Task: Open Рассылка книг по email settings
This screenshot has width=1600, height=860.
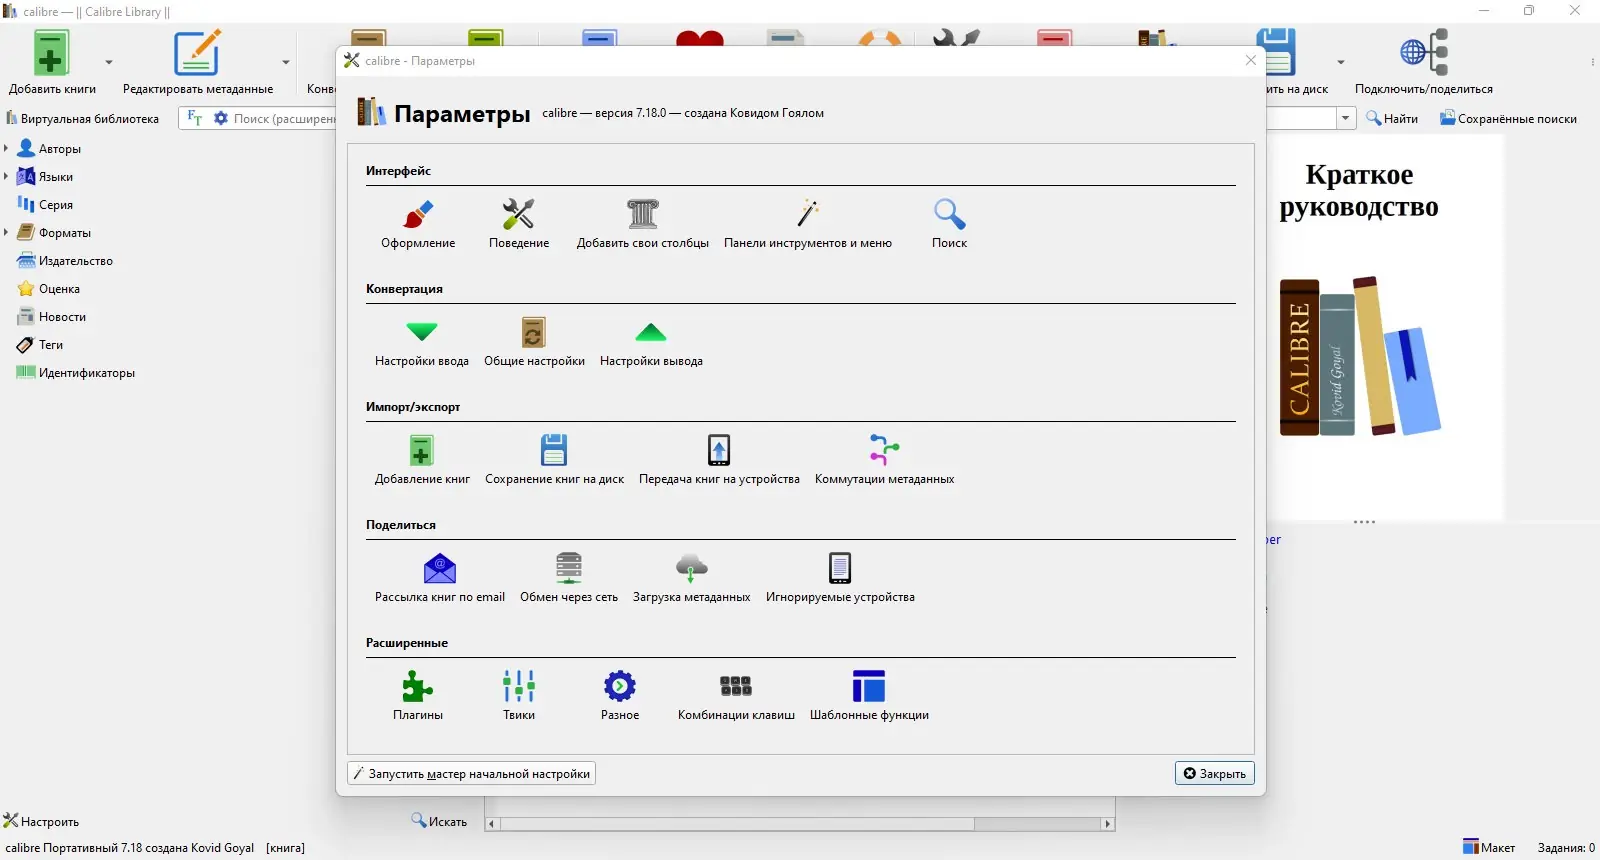Action: point(440,578)
